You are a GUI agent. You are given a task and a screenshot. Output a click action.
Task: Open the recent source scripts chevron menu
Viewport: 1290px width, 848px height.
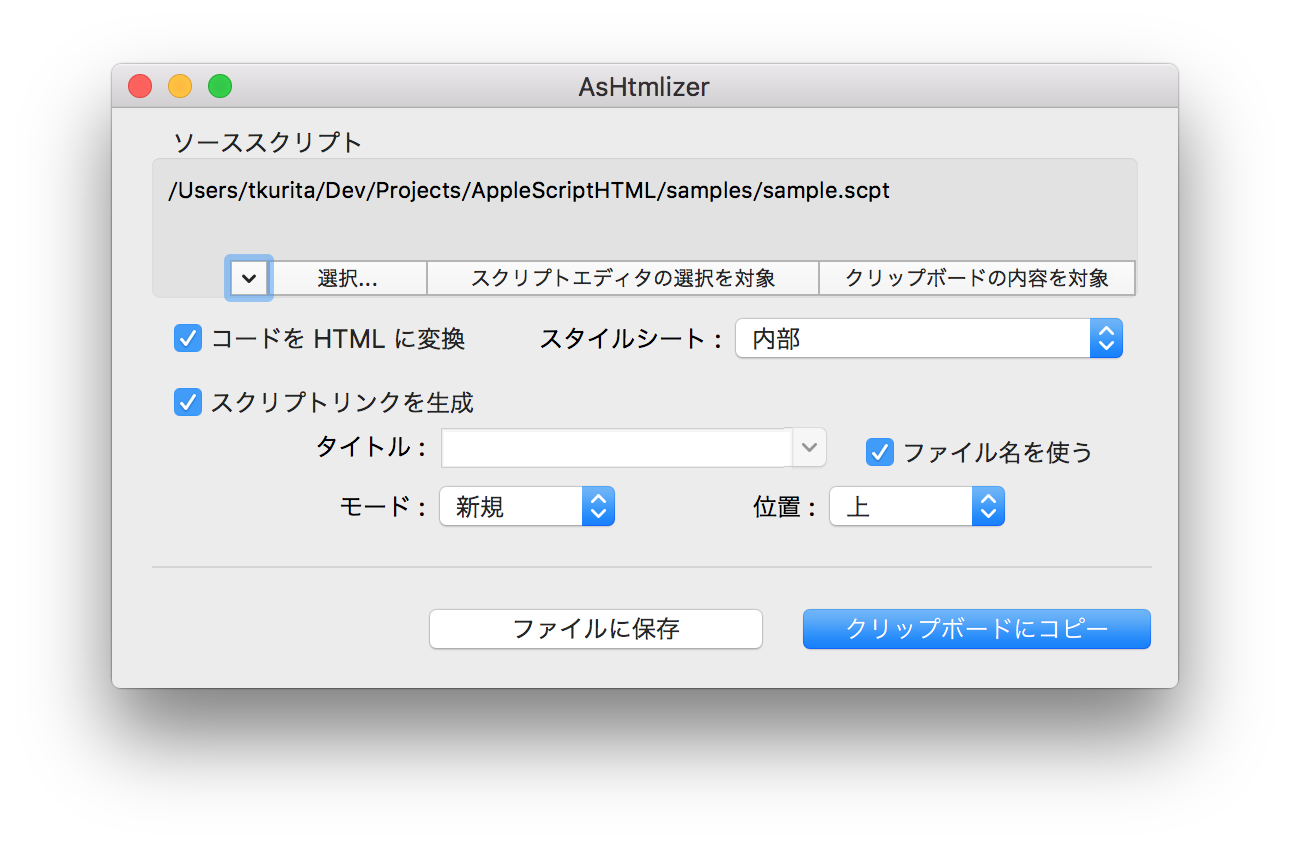pos(249,278)
